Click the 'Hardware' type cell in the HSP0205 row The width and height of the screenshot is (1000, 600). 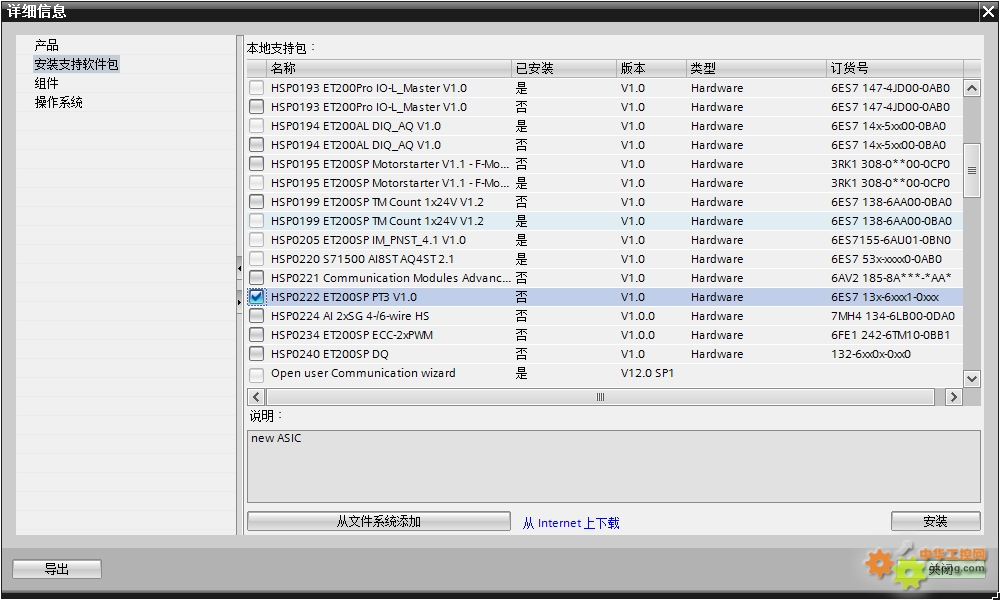(x=717, y=240)
